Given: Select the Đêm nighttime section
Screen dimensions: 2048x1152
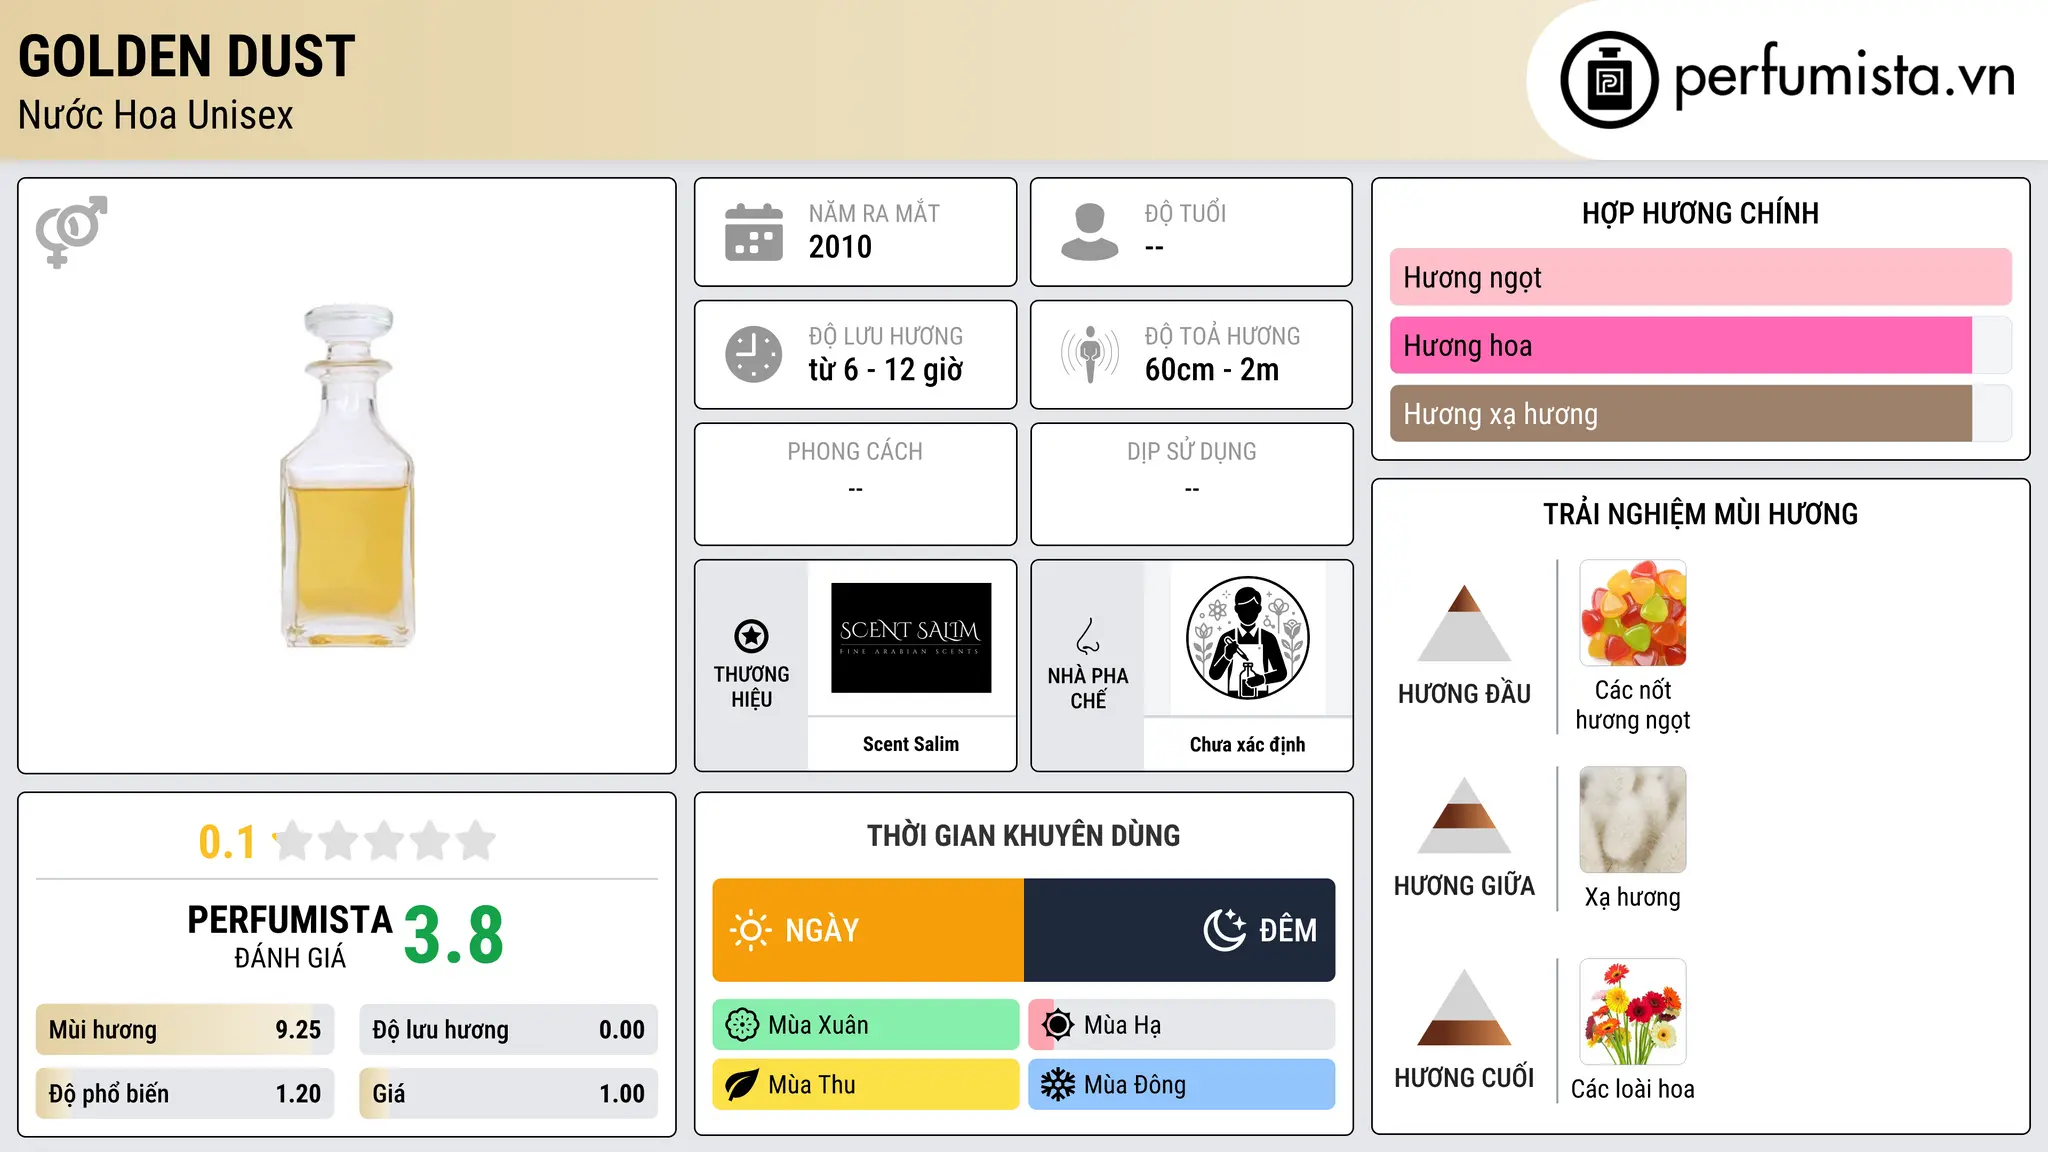Looking at the screenshot, I should coord(1180,930).
